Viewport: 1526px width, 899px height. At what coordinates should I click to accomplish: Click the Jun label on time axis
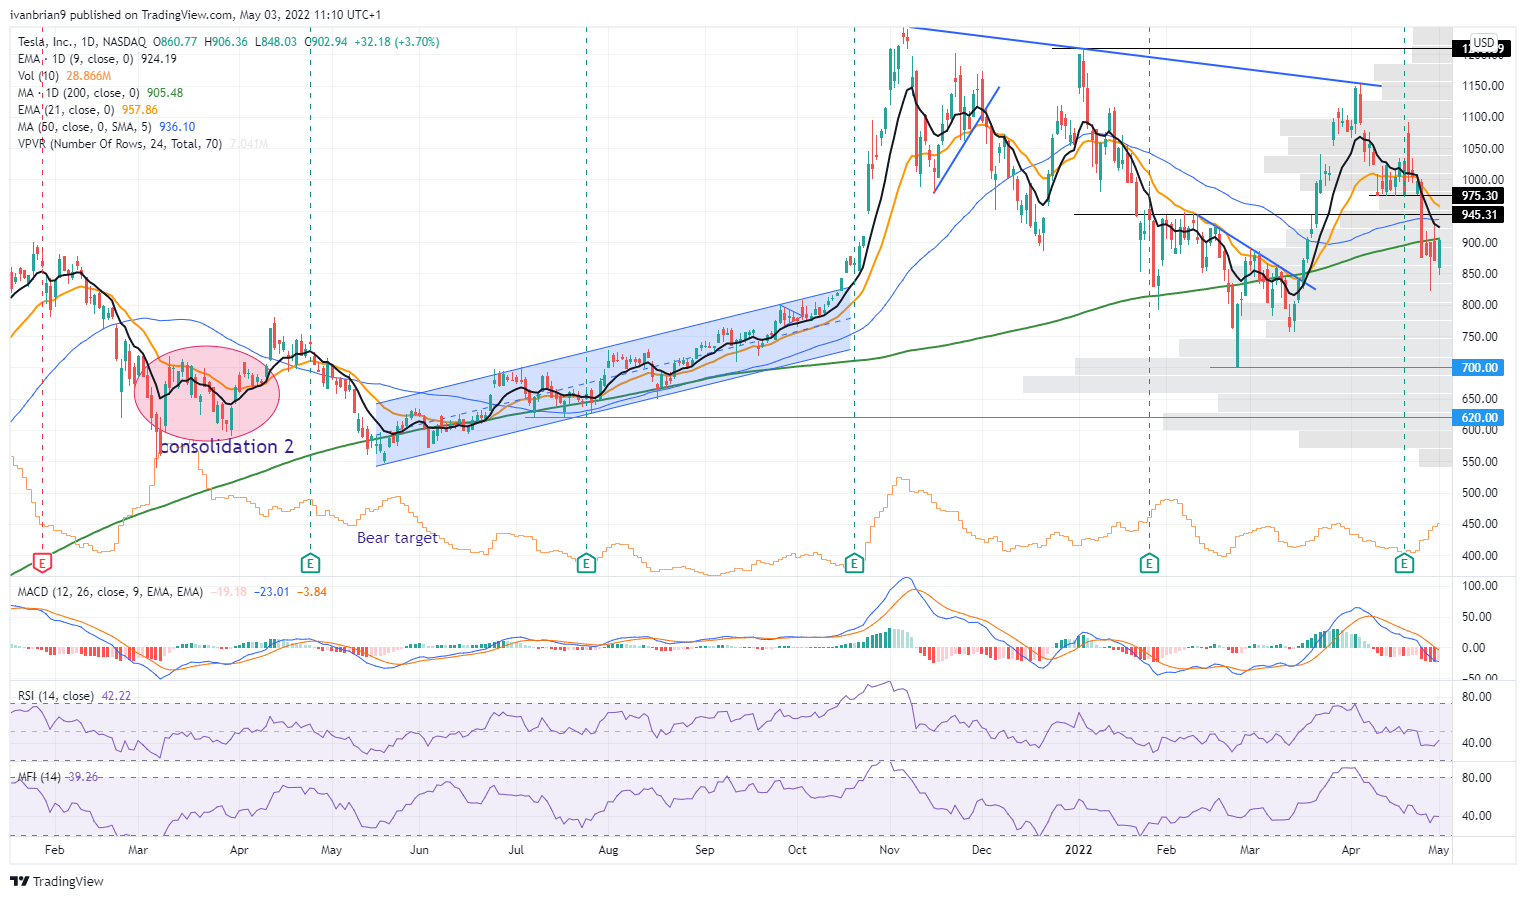point(419,850)
